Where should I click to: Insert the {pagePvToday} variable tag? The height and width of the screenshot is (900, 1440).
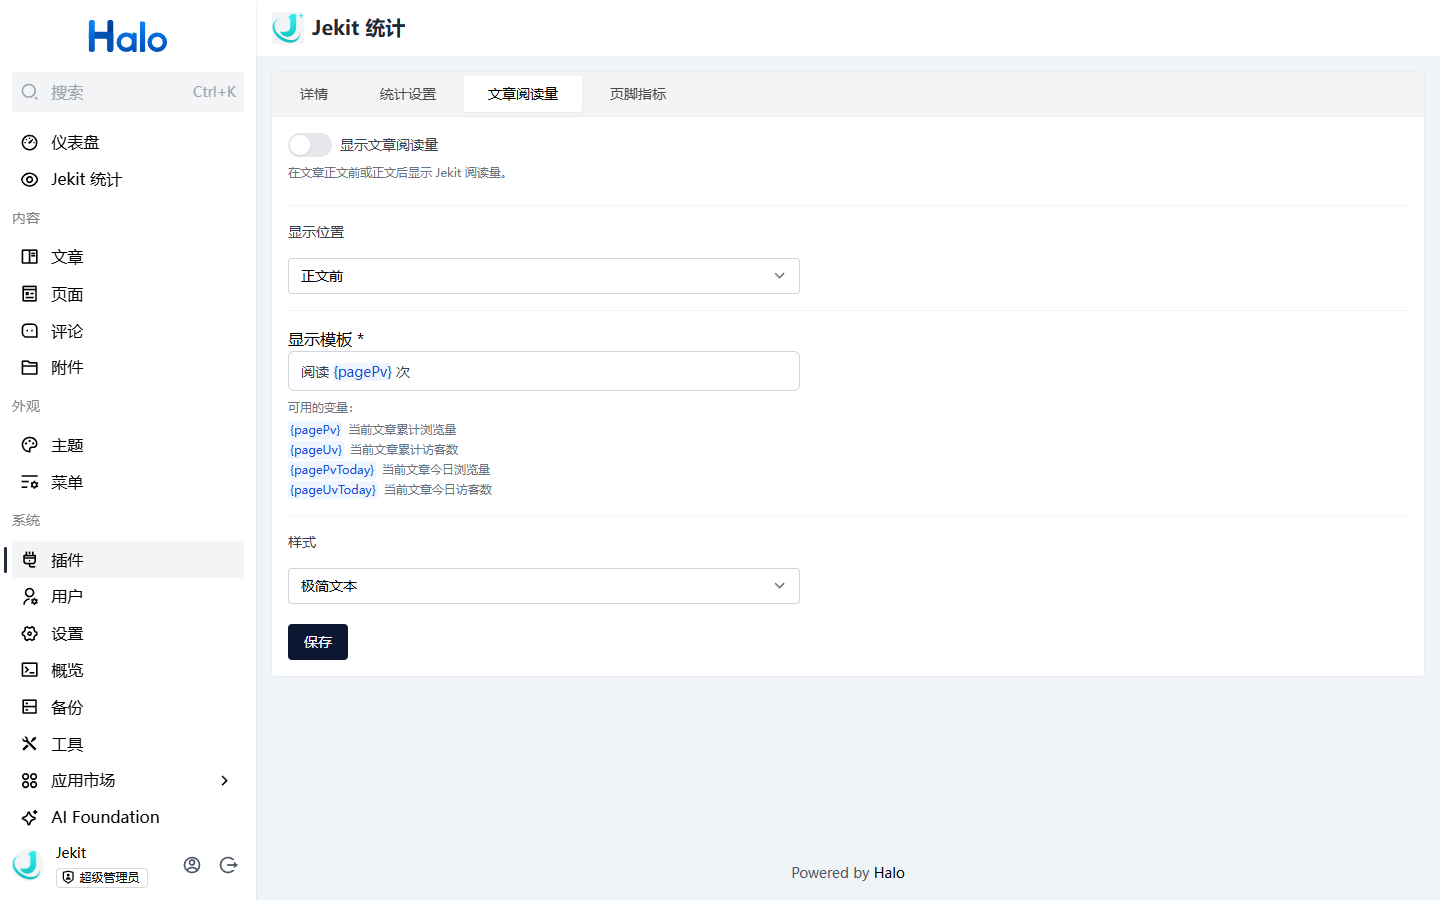point(332,470)
